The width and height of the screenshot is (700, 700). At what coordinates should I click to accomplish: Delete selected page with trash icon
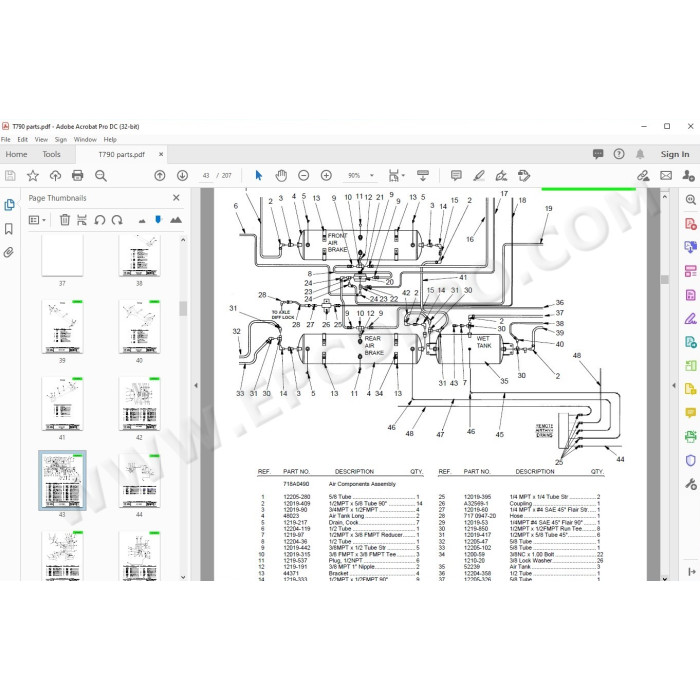click(x=65, y=220)
